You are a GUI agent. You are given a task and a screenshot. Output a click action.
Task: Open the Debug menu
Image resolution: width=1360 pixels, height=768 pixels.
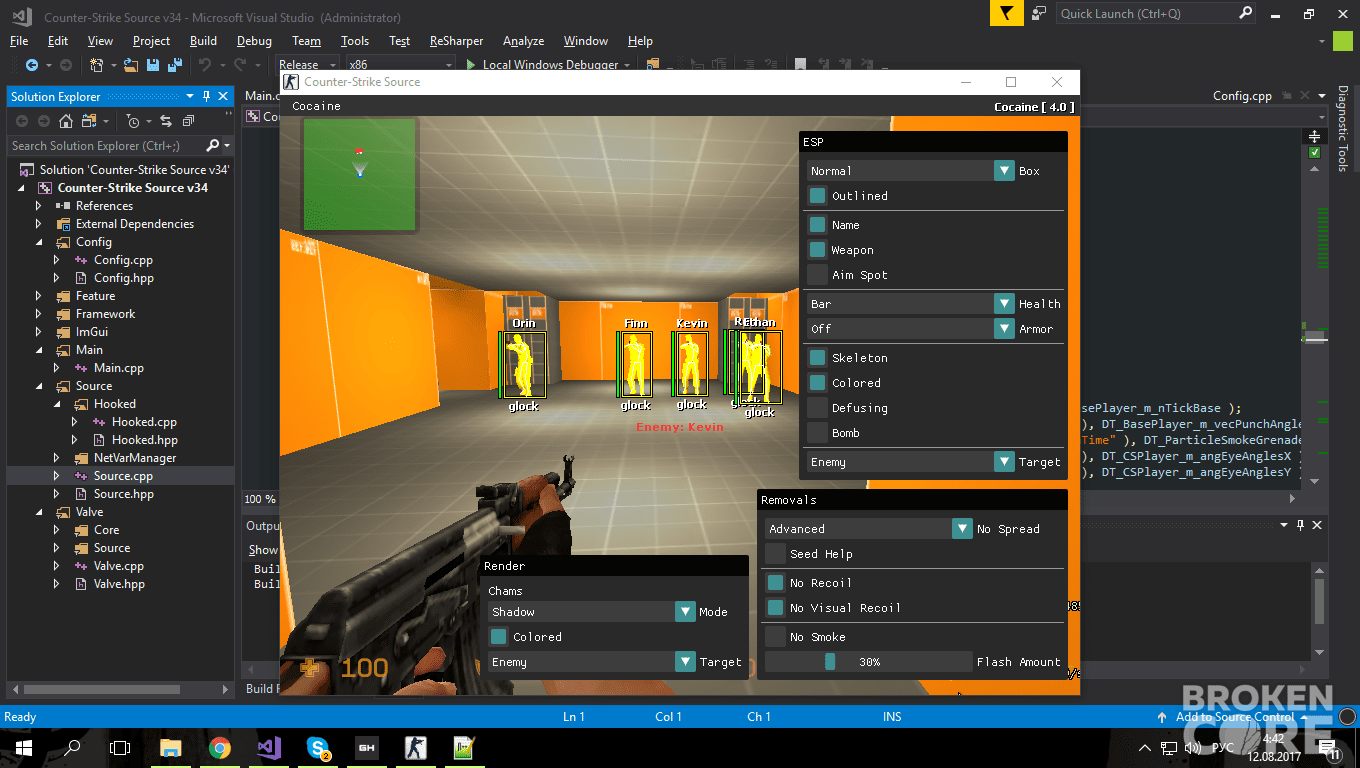tap(254, 41)
